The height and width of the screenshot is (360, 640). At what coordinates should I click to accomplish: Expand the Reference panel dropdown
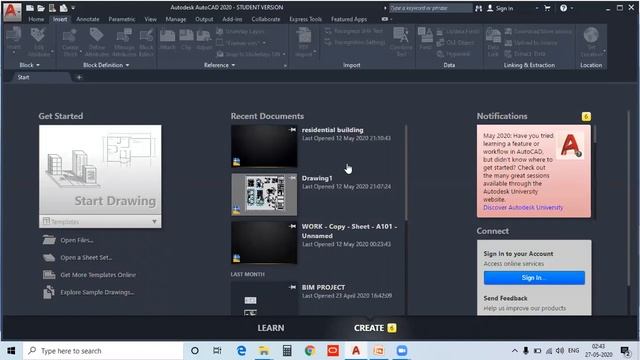(219, 65)
